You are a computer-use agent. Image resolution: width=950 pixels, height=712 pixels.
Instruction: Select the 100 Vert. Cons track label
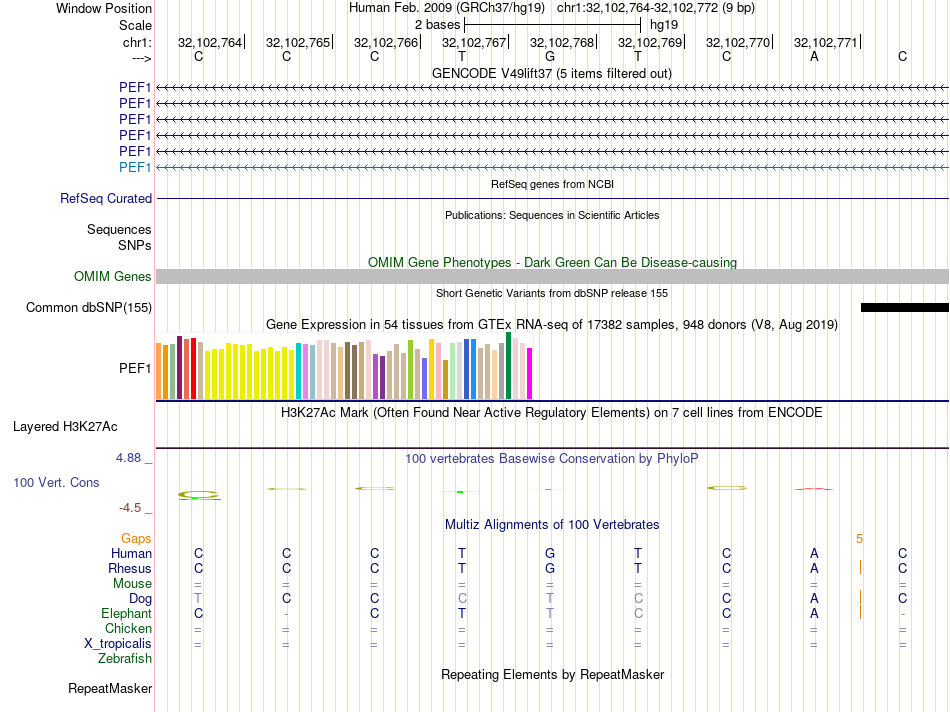[56, 482]
